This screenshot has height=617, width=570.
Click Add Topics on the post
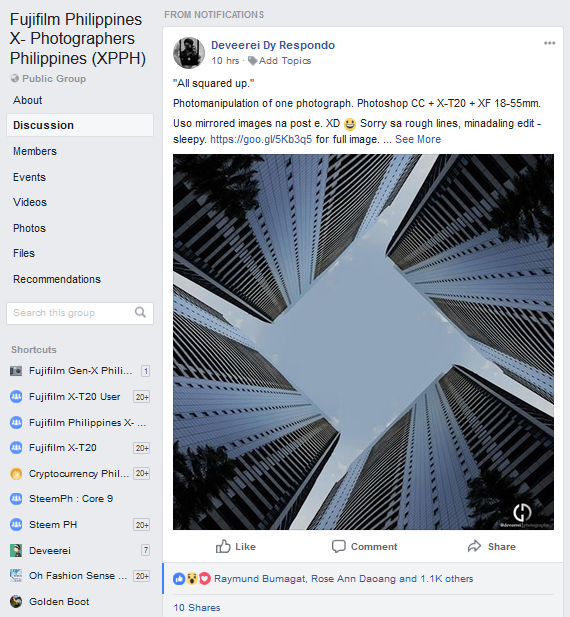(x=285, y=61)
